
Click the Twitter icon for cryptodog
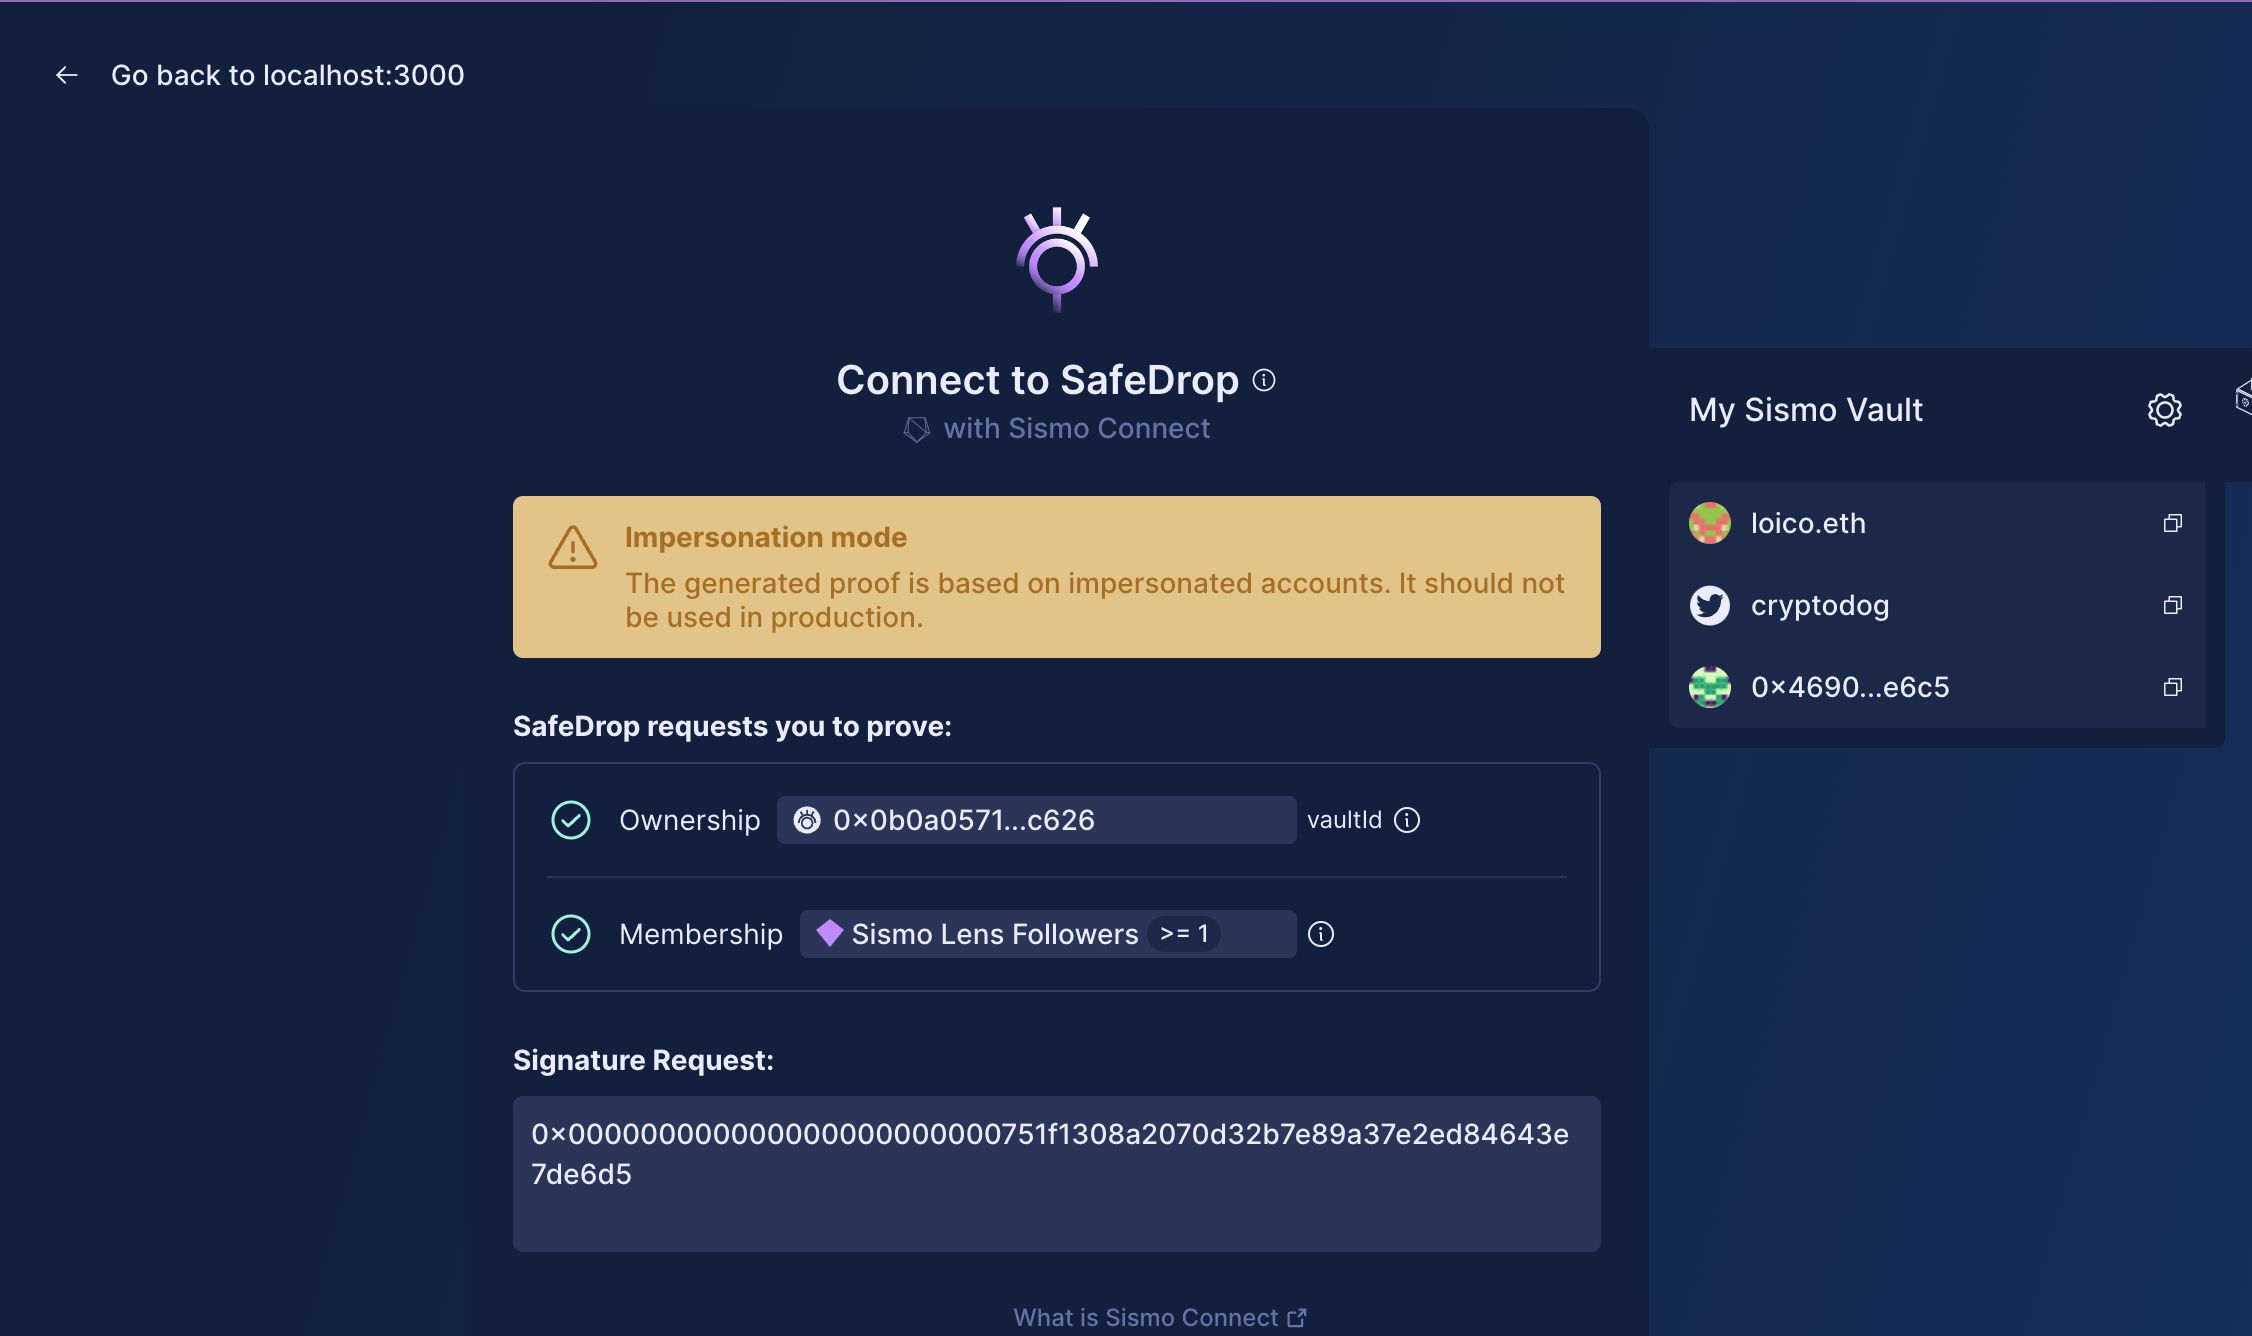click(x=1710, y=605)
